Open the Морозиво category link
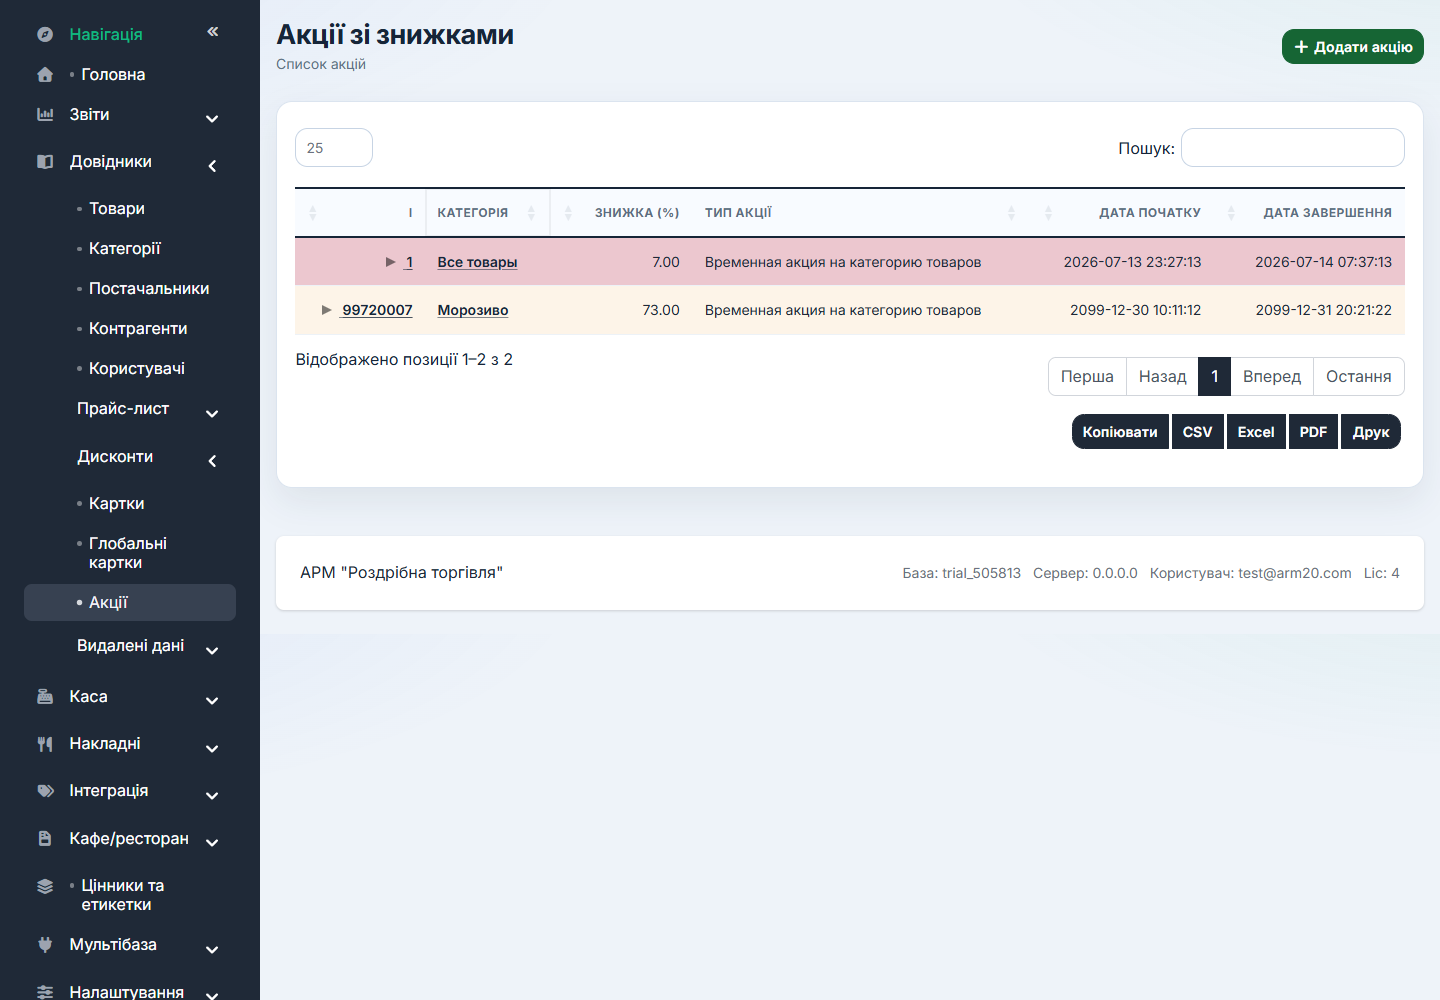The width and height of the screenshot is (1440, 1000). [473, 310]
